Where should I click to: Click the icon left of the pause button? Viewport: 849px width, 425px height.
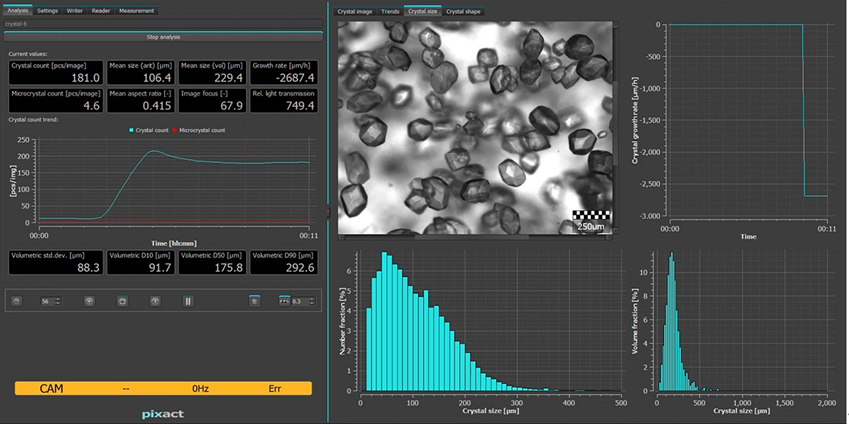click(x=155, y=300)
